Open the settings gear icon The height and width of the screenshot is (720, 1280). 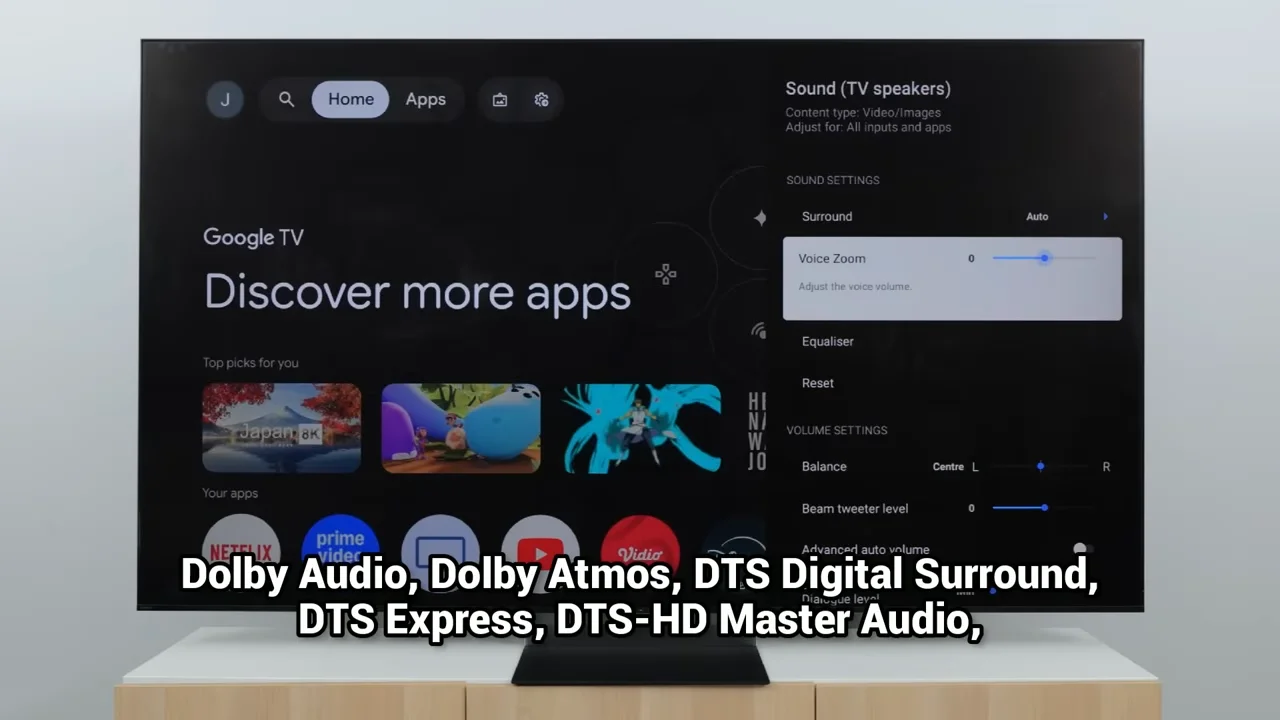(x=542, y=100)
